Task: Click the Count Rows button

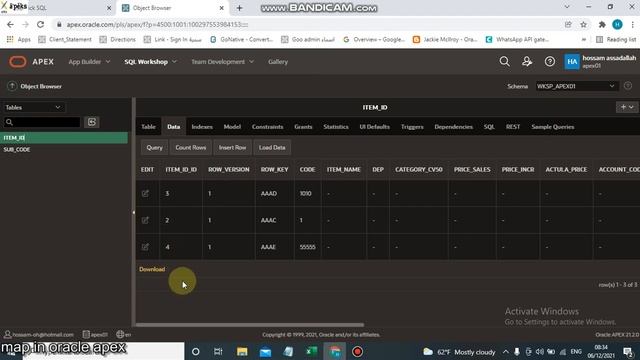Action: [191, 147]
